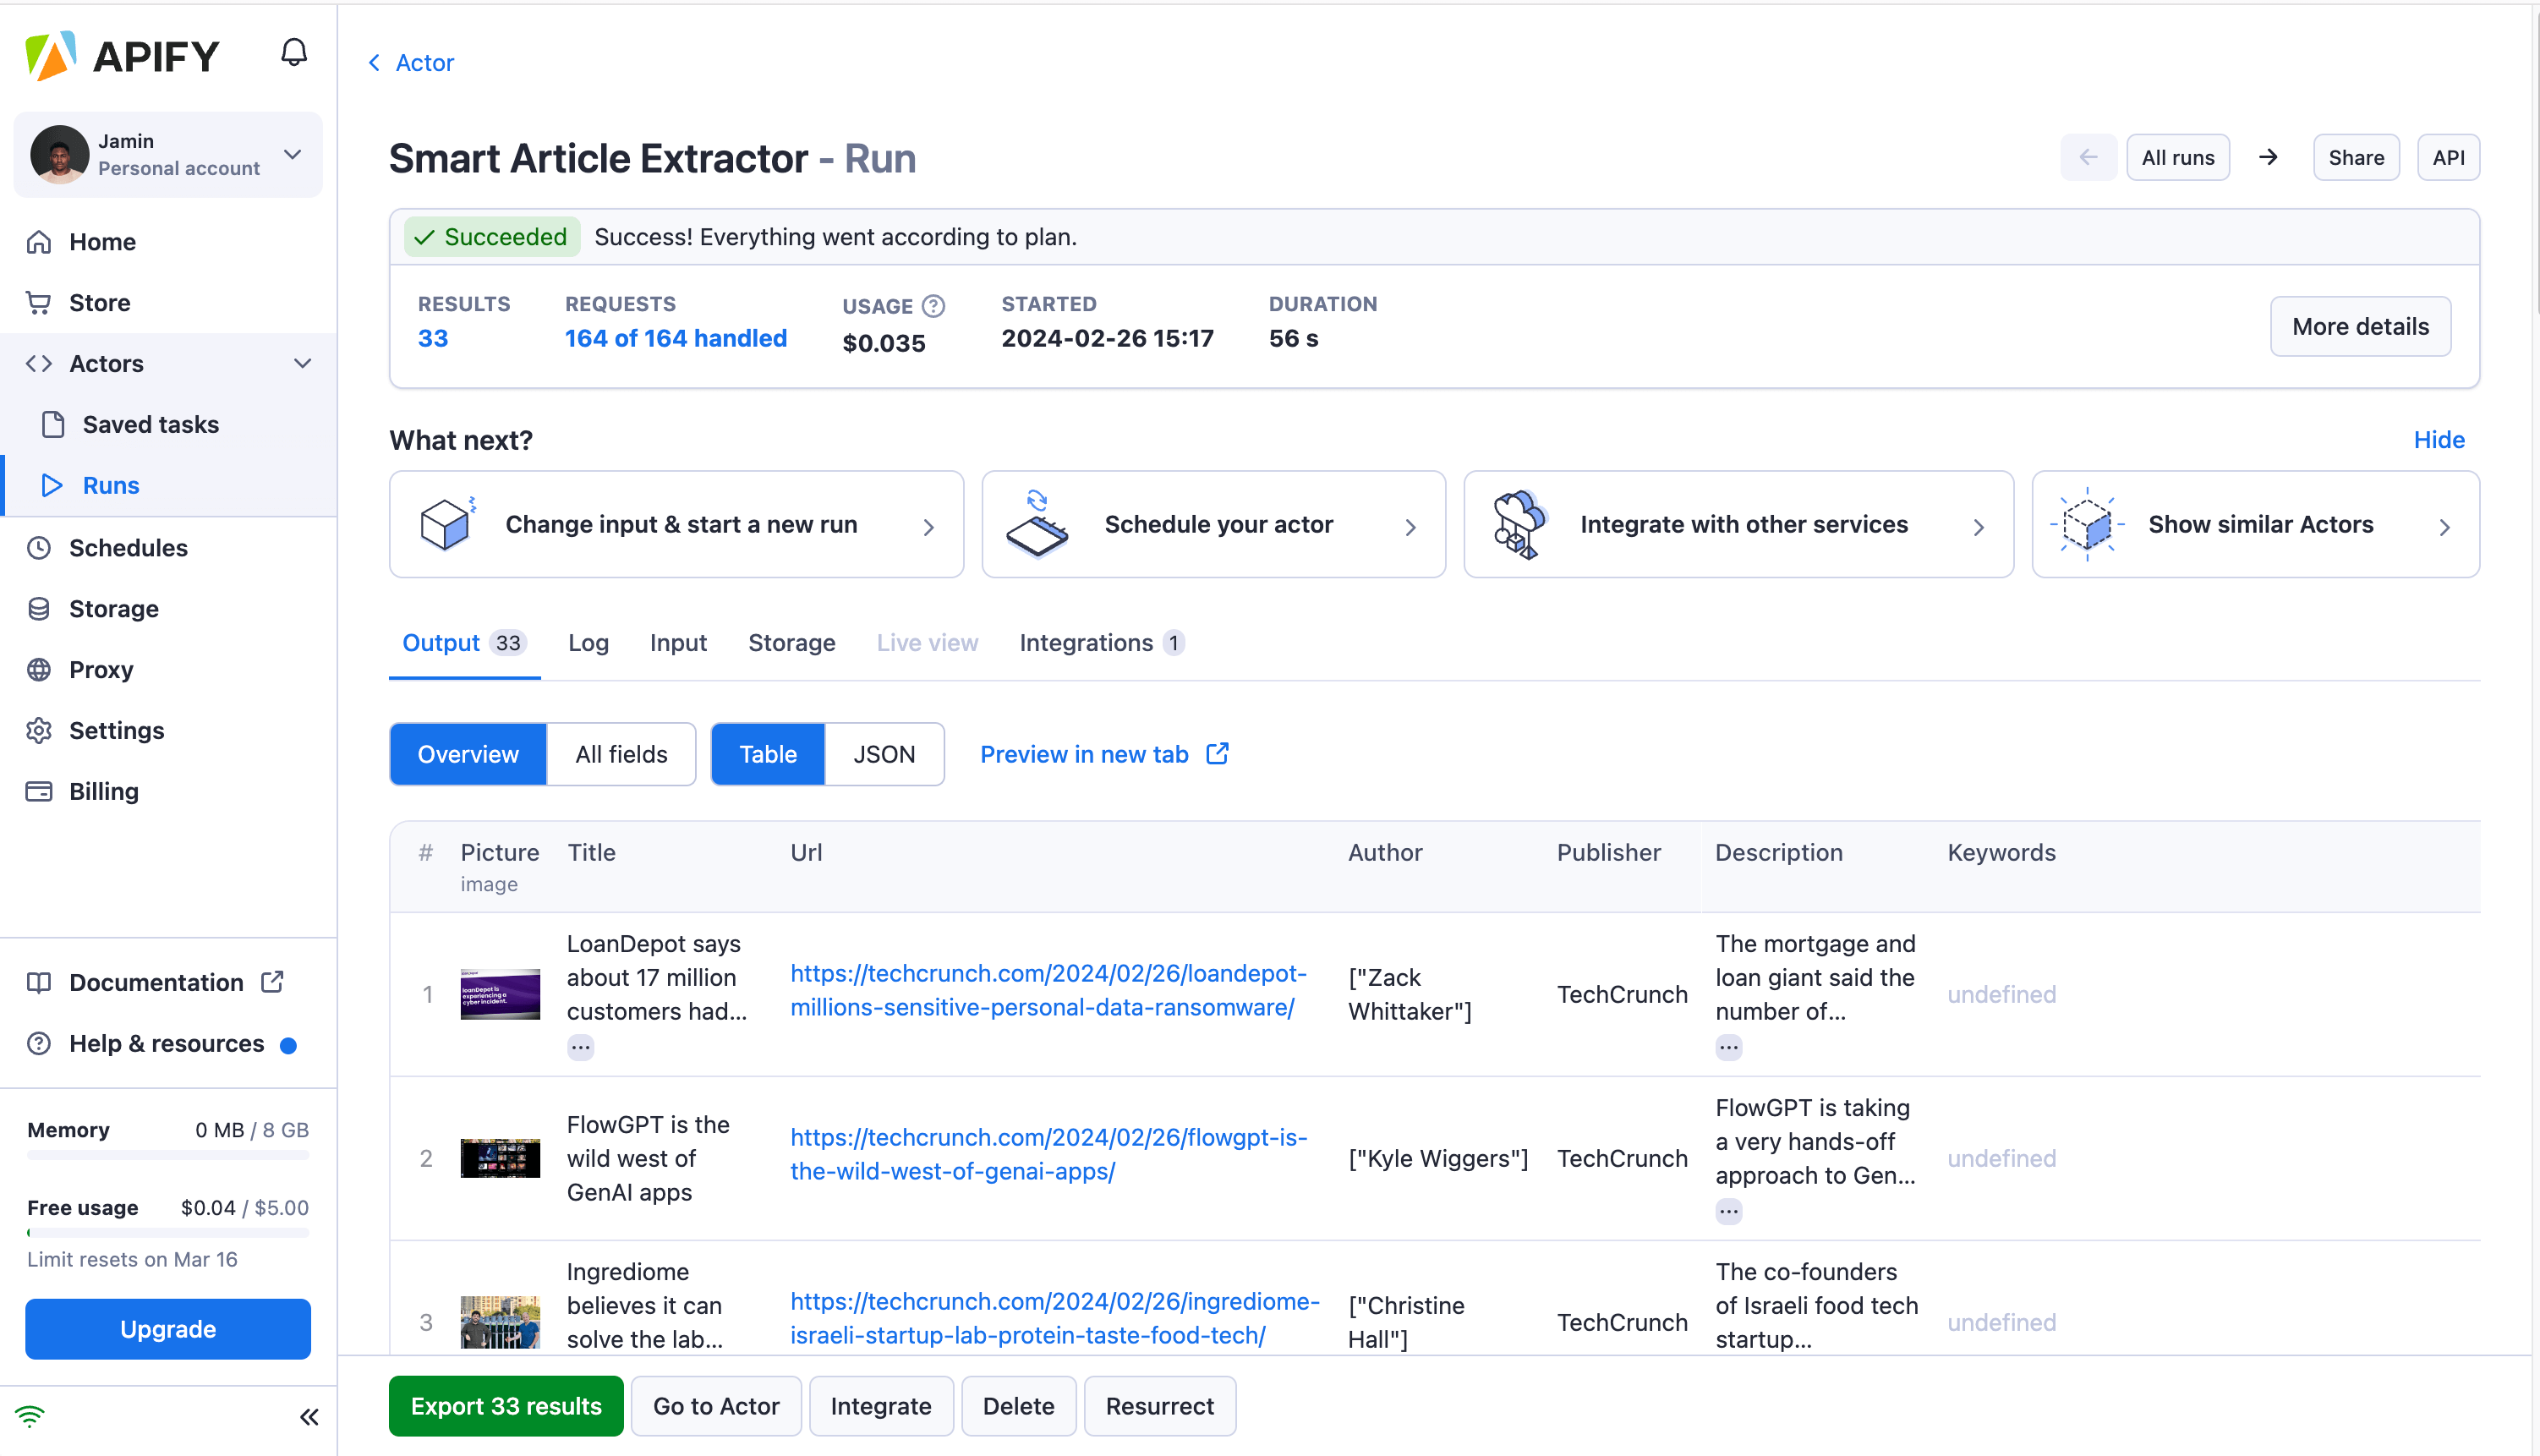2540x1456 pixels.
Task: Select the Table display mode
Action: point(767,754)
